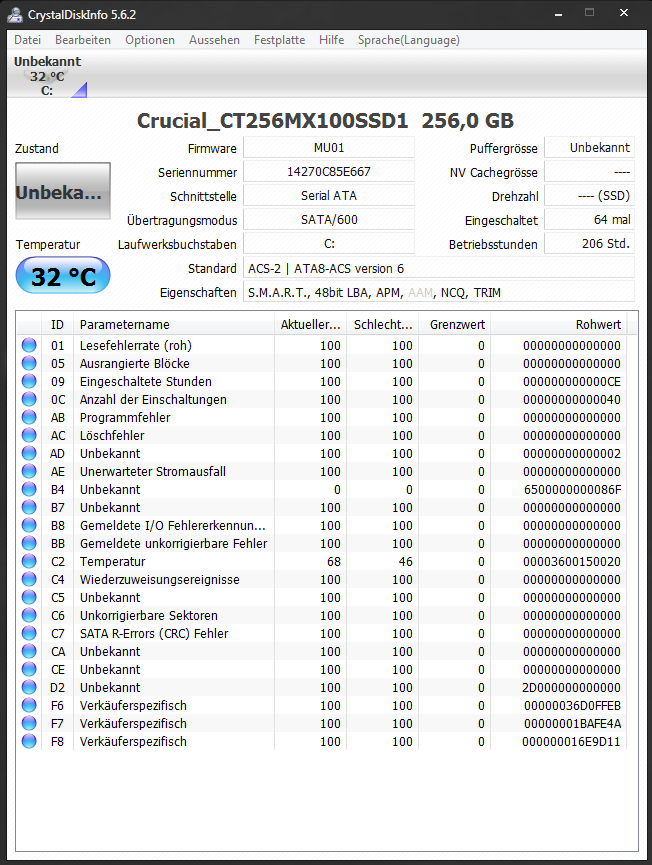The height and width of the screenshot is (865, 652).
Task: Click the Eigenschaften features field
Action: 439,292
